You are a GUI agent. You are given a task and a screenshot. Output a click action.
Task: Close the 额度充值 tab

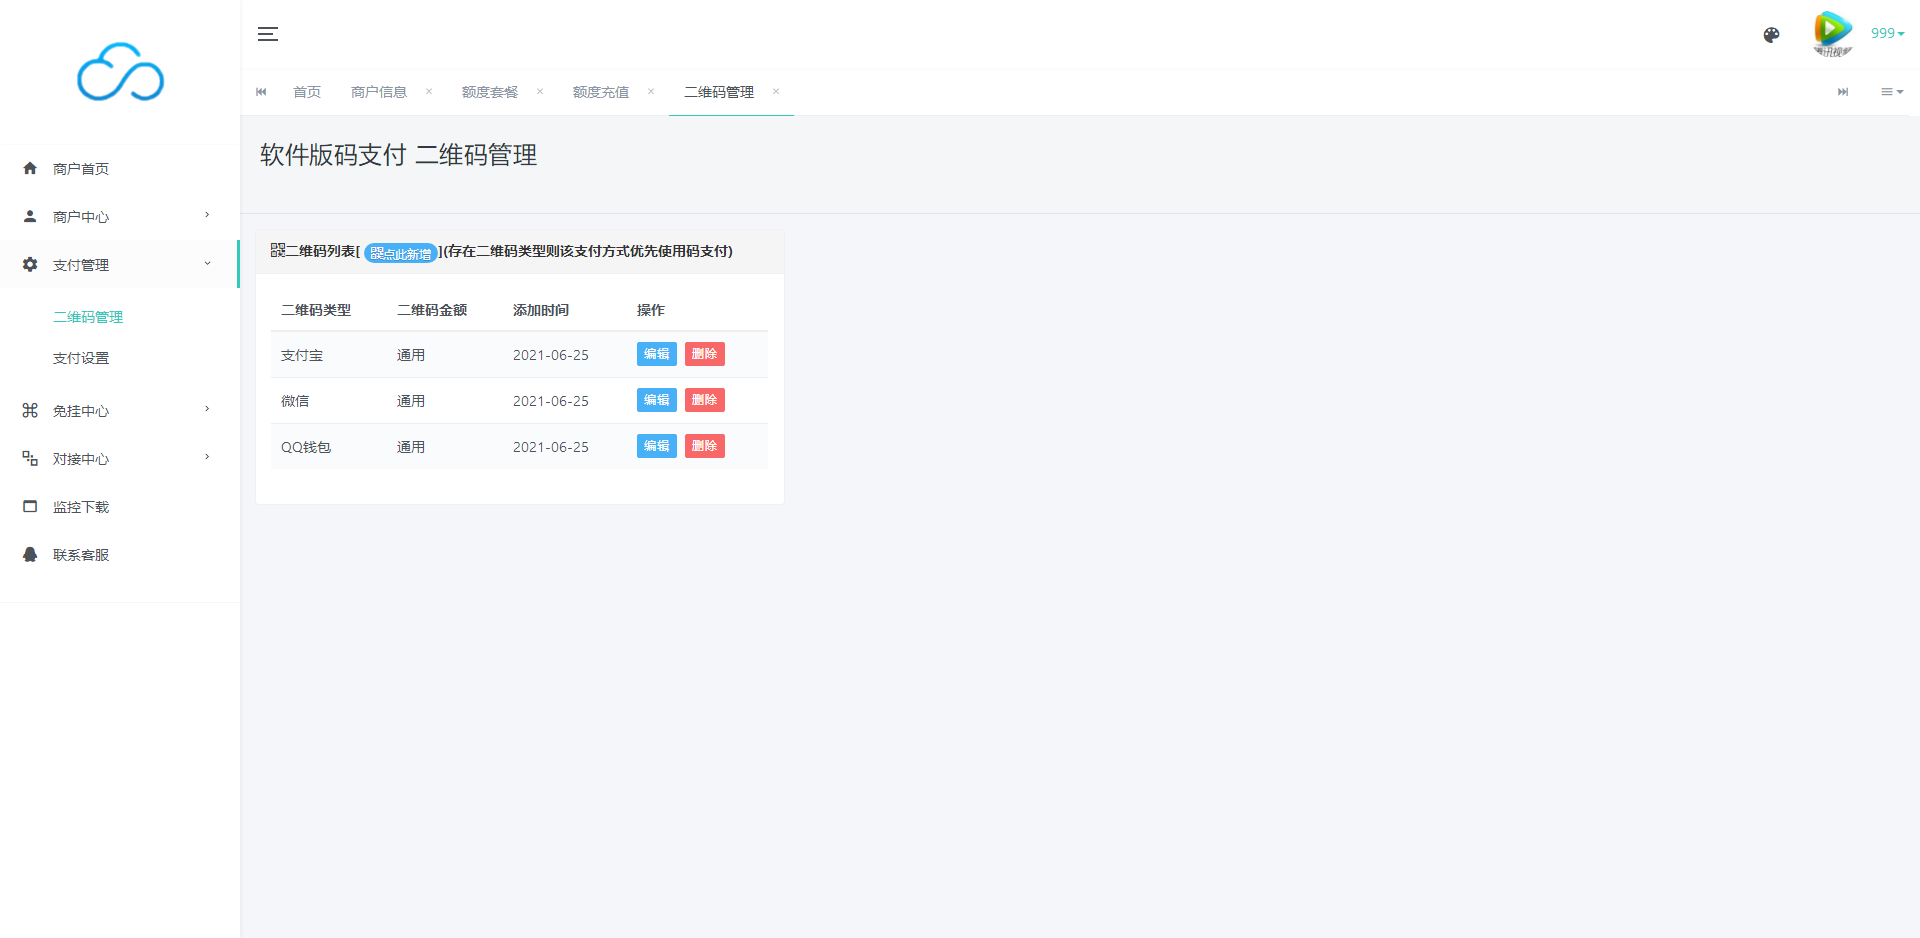(x=651, y=92)
